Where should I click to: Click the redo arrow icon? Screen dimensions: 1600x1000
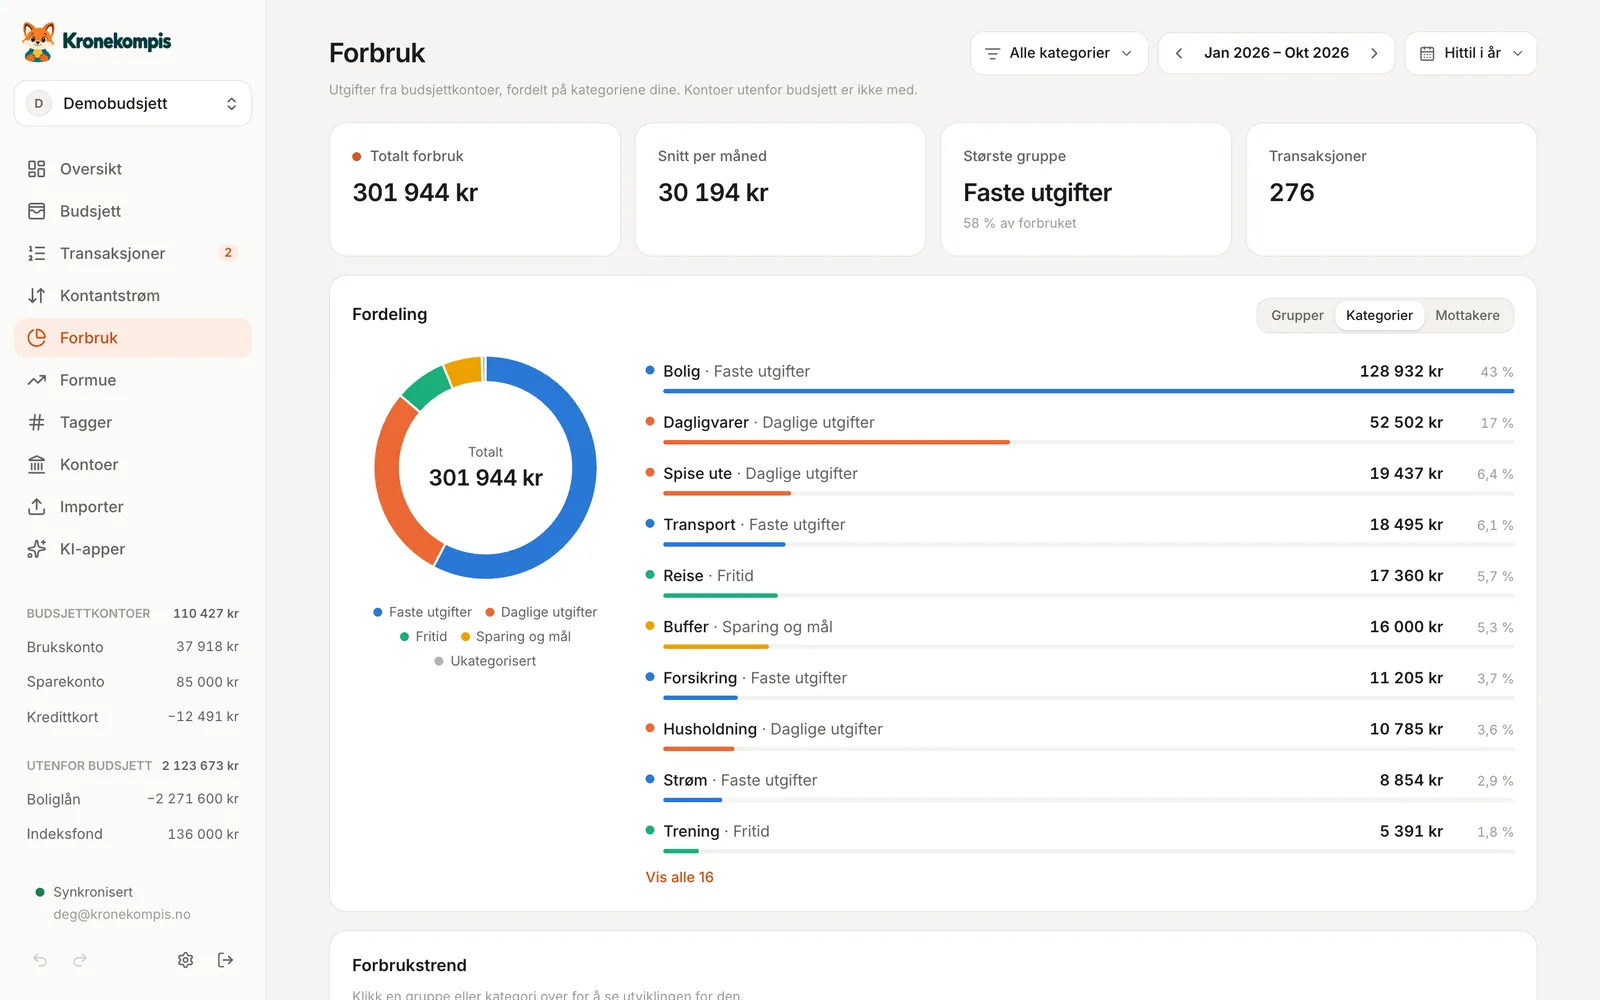coord(80,960)
